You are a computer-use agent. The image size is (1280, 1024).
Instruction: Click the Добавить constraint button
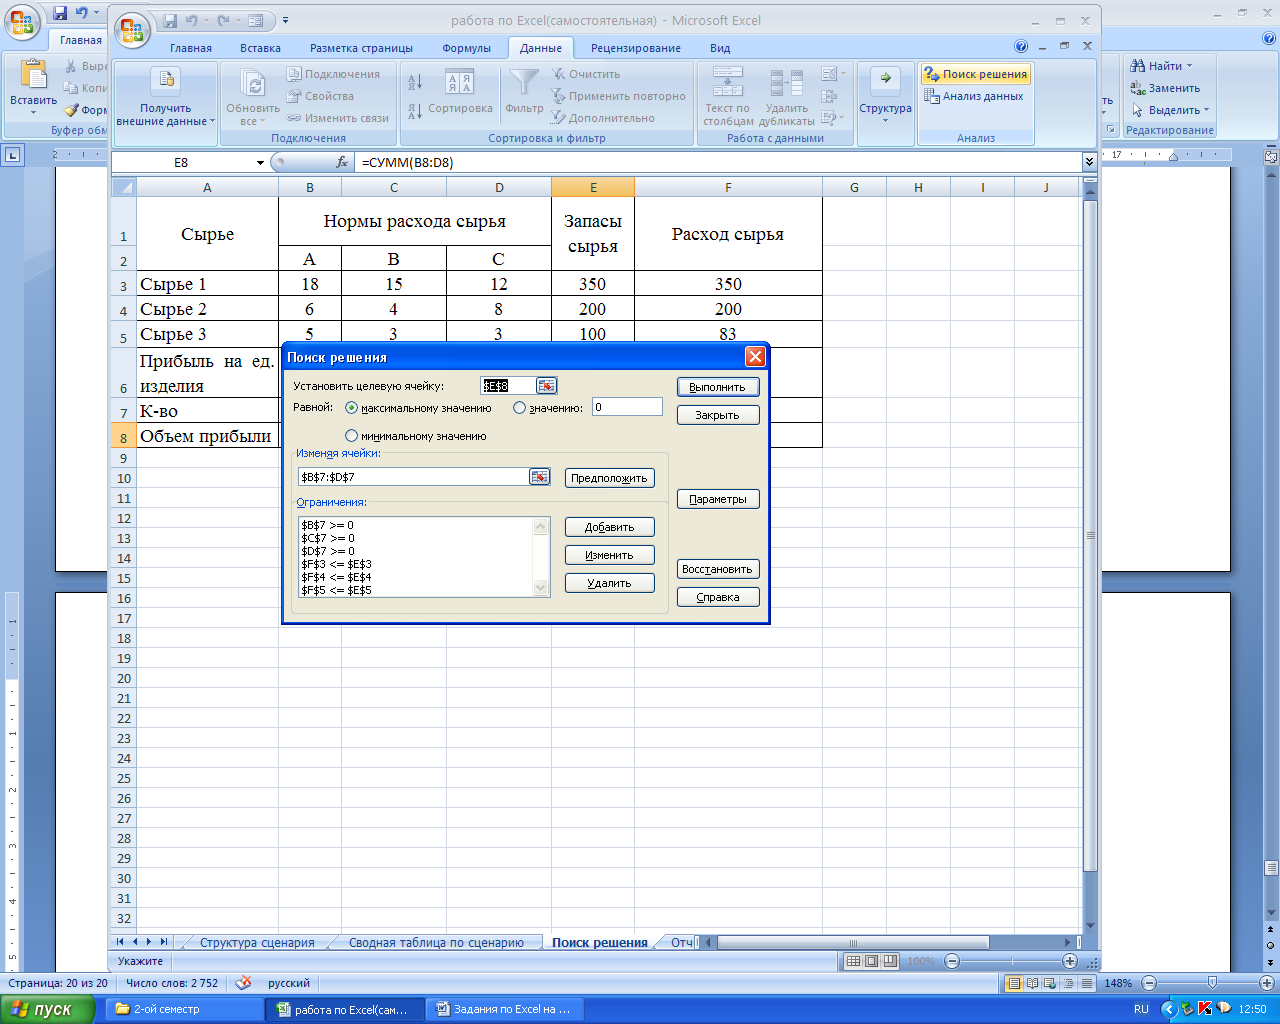point(609,527)
